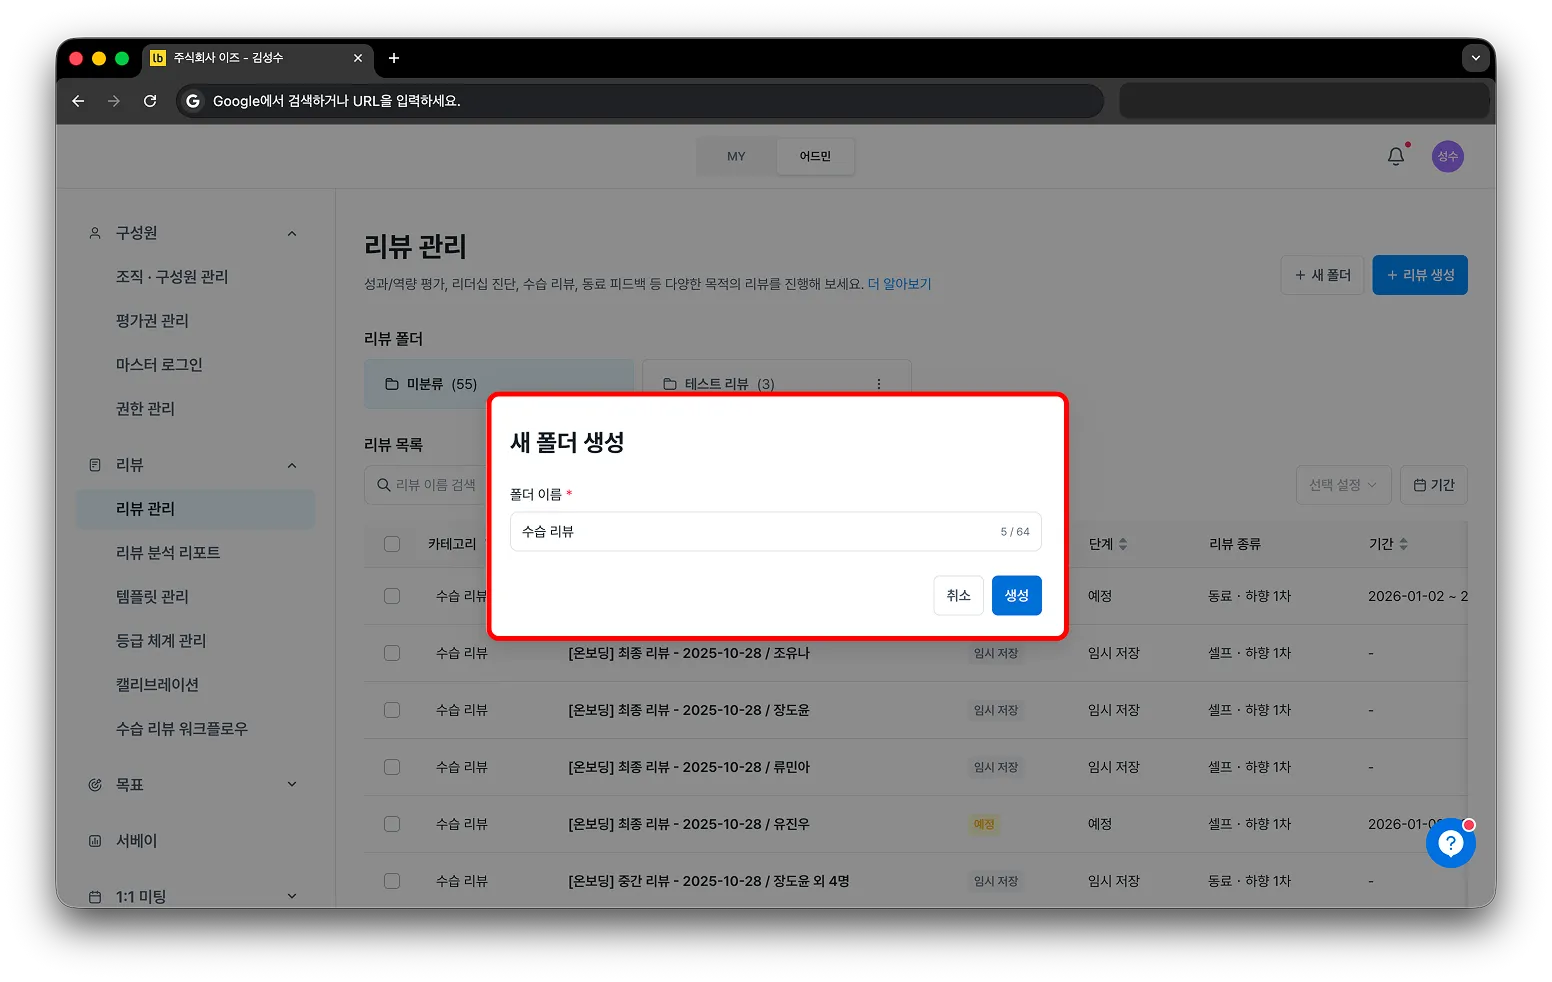Click the 더 알아보기 link
This screenshot has width=1552, height=982.
899,284
